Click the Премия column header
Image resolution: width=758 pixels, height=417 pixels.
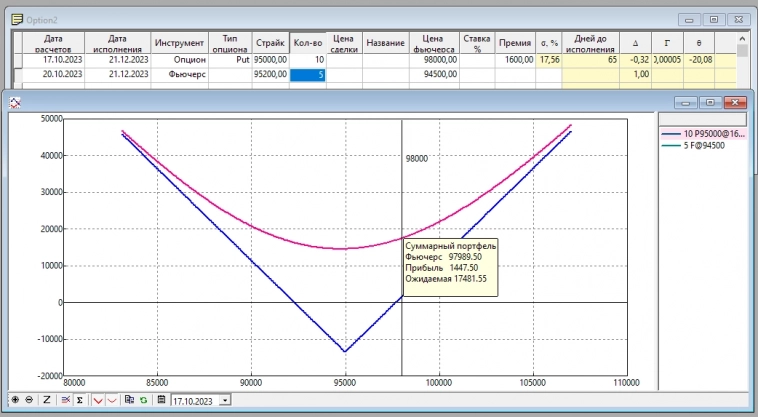pos(515,43)
